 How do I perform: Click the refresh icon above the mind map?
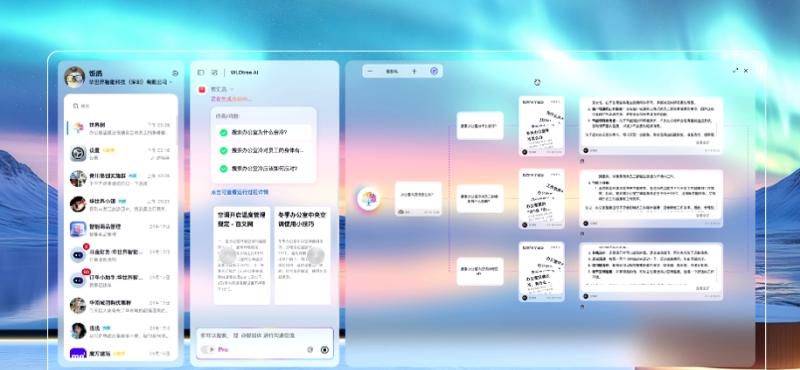[x=537, y=82]
